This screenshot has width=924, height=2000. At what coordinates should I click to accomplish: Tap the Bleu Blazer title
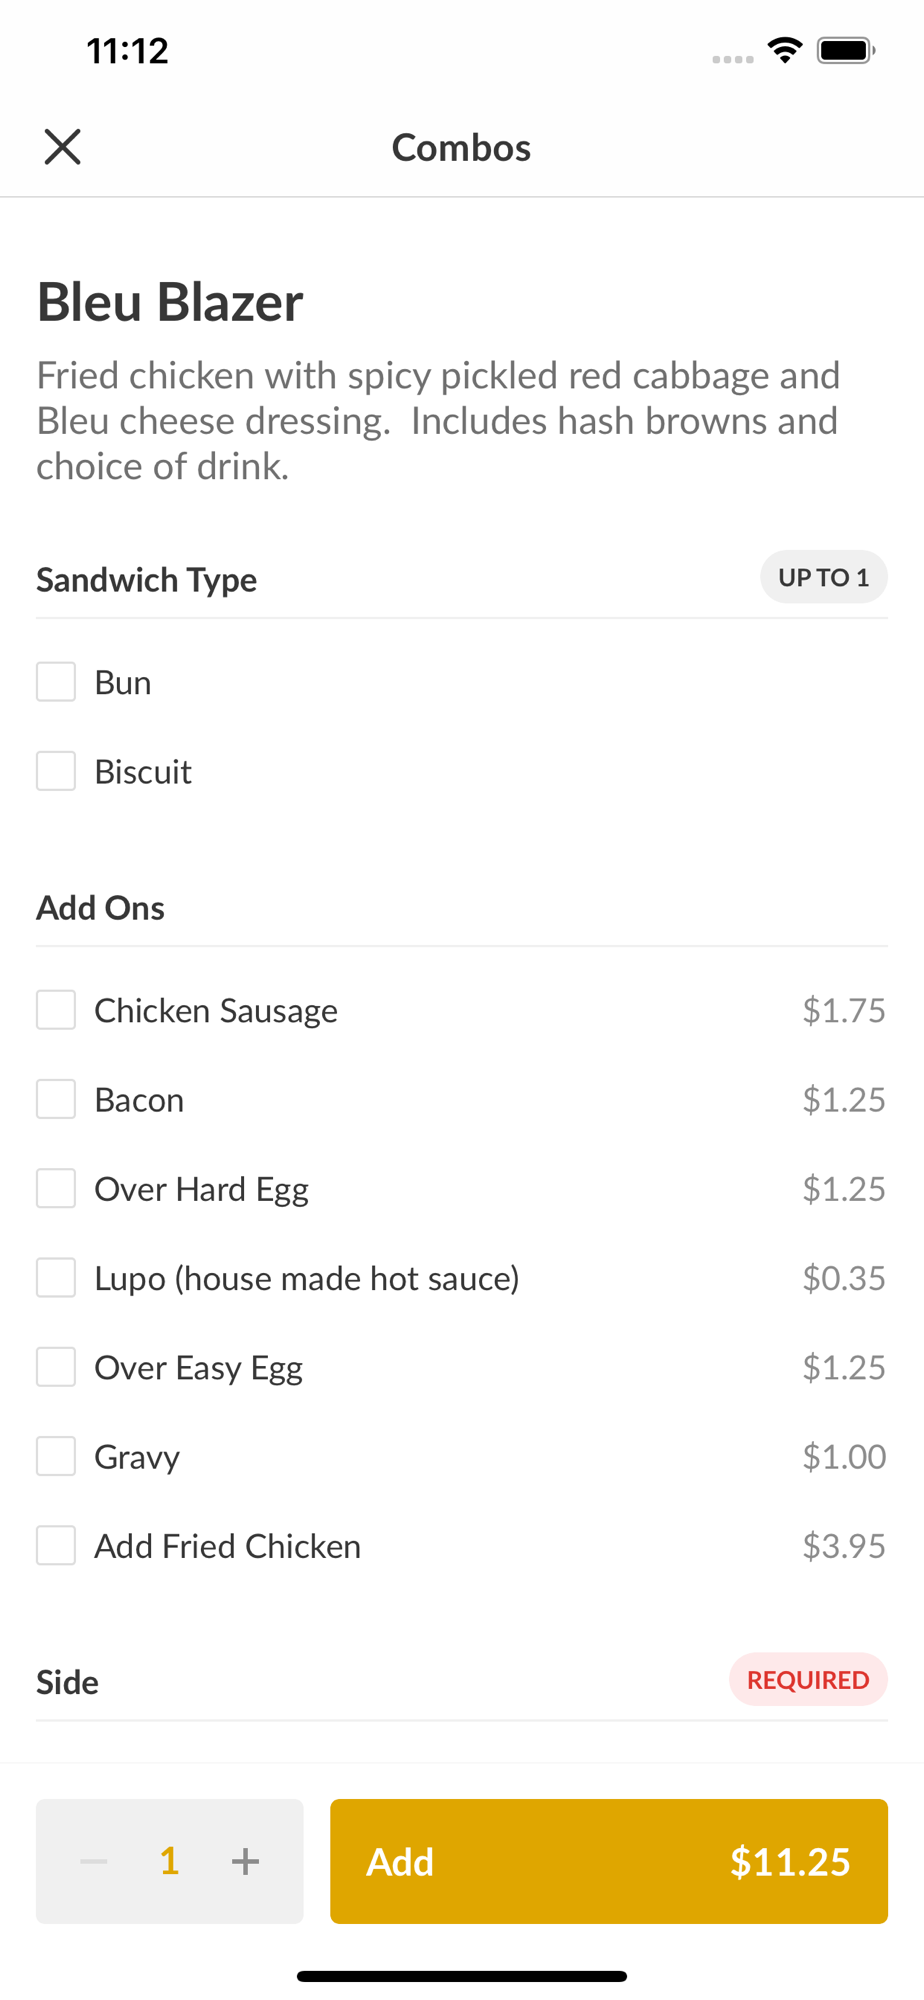point(170,302)
